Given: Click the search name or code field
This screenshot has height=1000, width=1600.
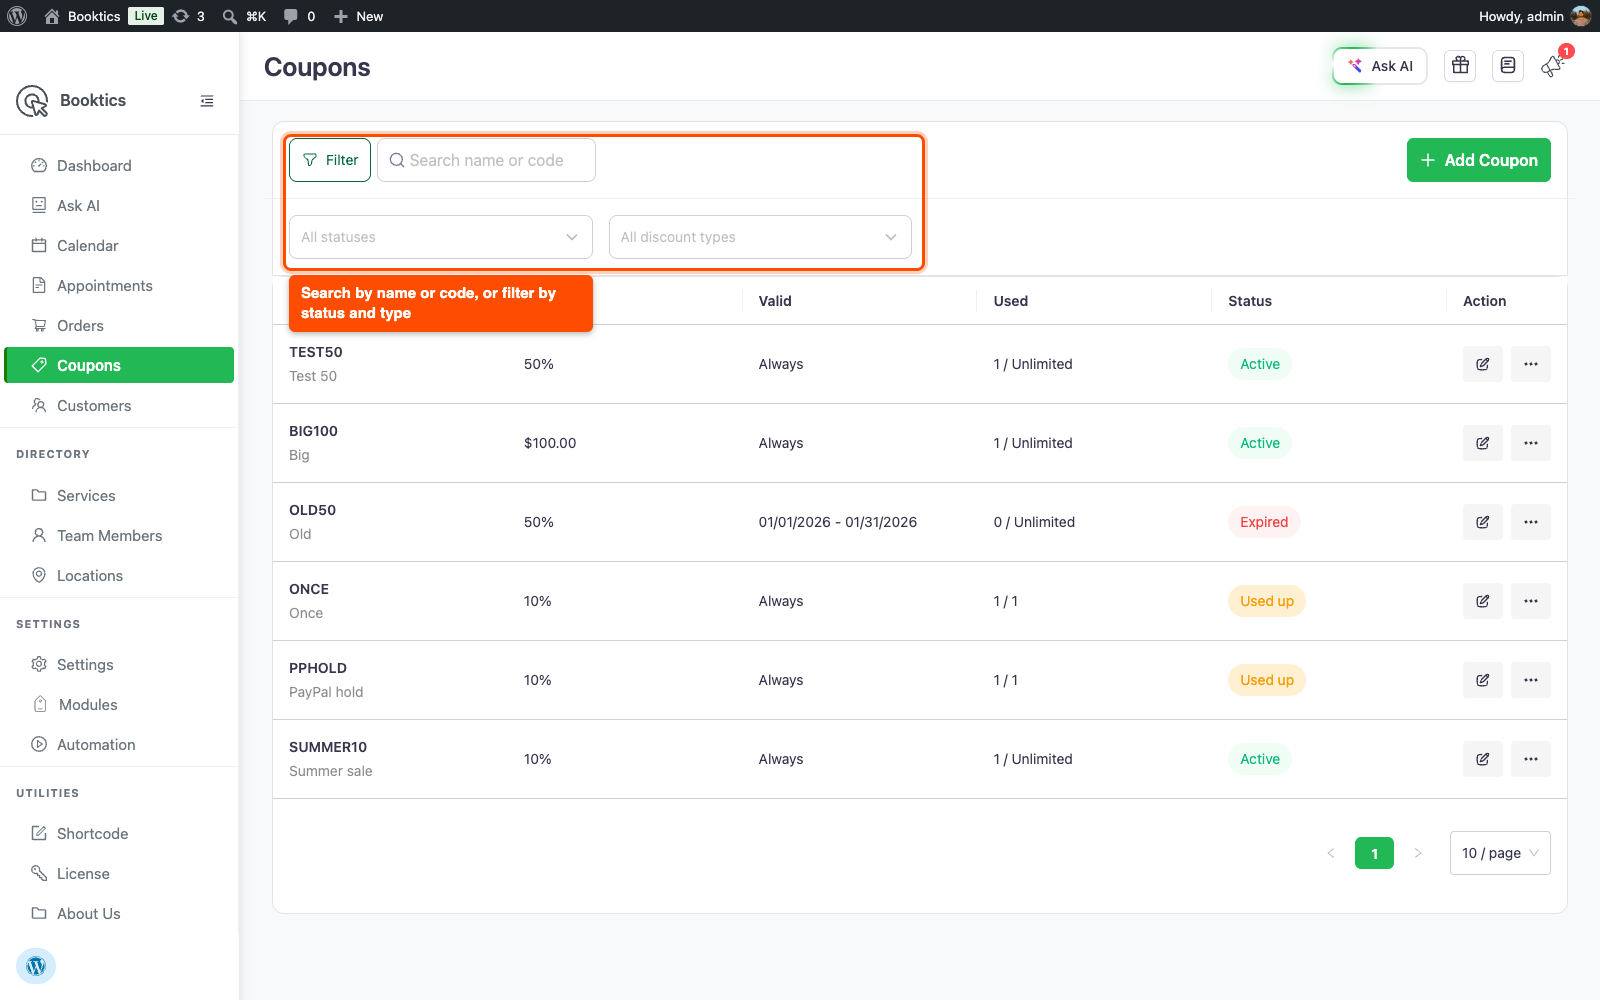Looking at the screenshot, I should (x=486, y=160).
